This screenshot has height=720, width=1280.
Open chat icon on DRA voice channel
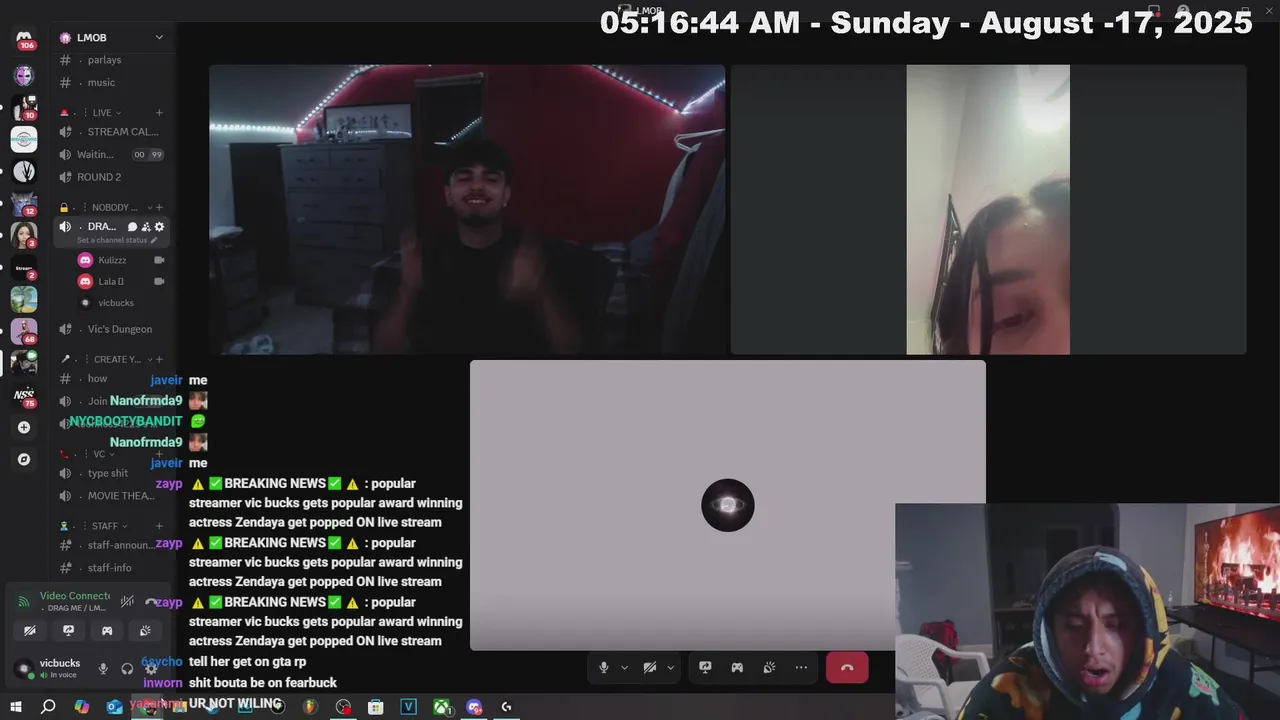point(133,227)
